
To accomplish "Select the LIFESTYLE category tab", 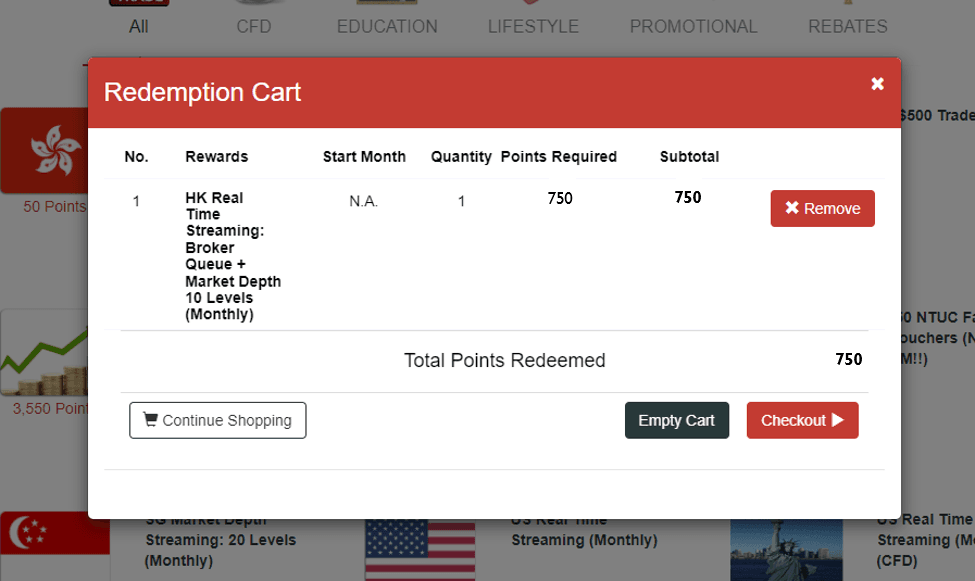I will click(x=533, y=26).
